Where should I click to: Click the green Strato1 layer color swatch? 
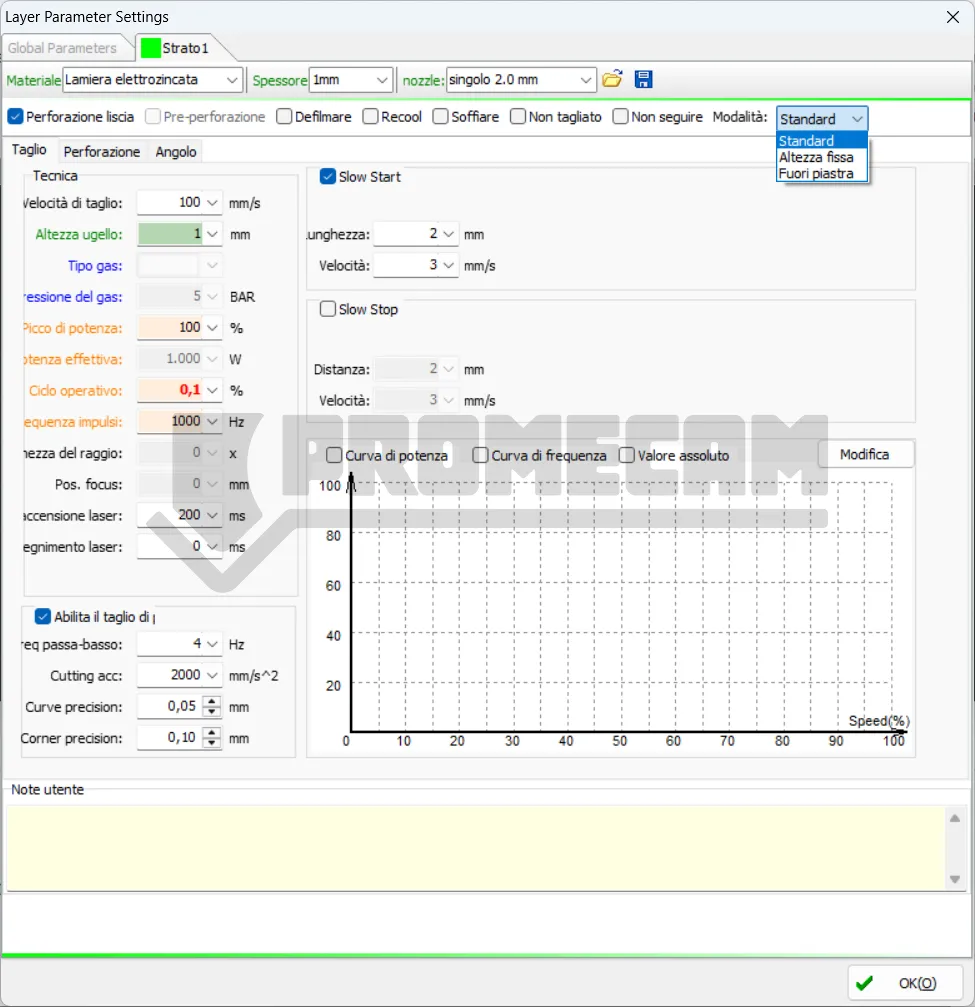coord(150,48)
